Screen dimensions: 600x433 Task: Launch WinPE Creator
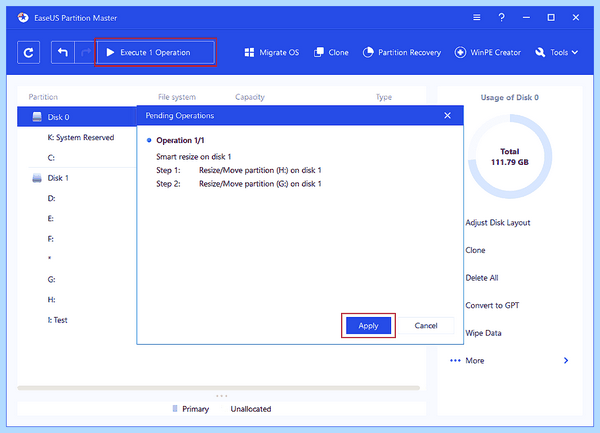(x=488, y=52)
